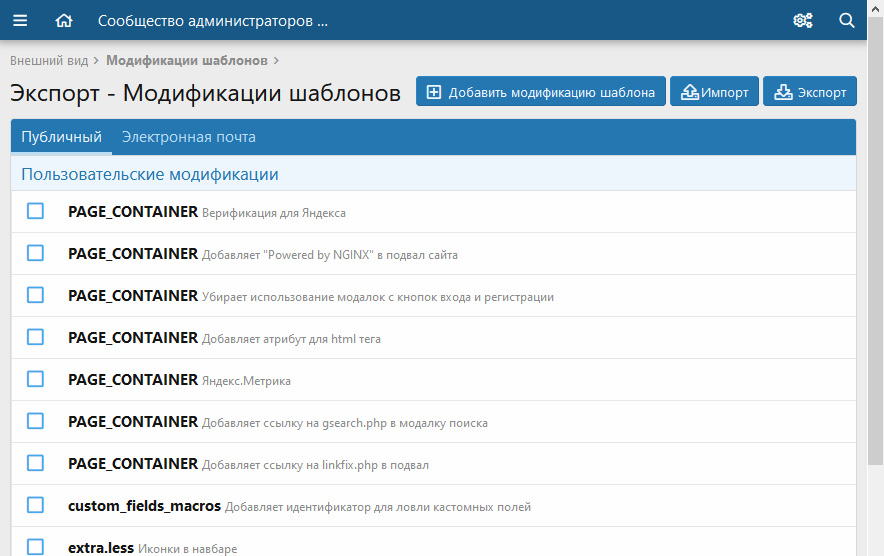884x556 pixels.
Task: Check the custom_fields_macros checkbox
Action: coord(35,505)
